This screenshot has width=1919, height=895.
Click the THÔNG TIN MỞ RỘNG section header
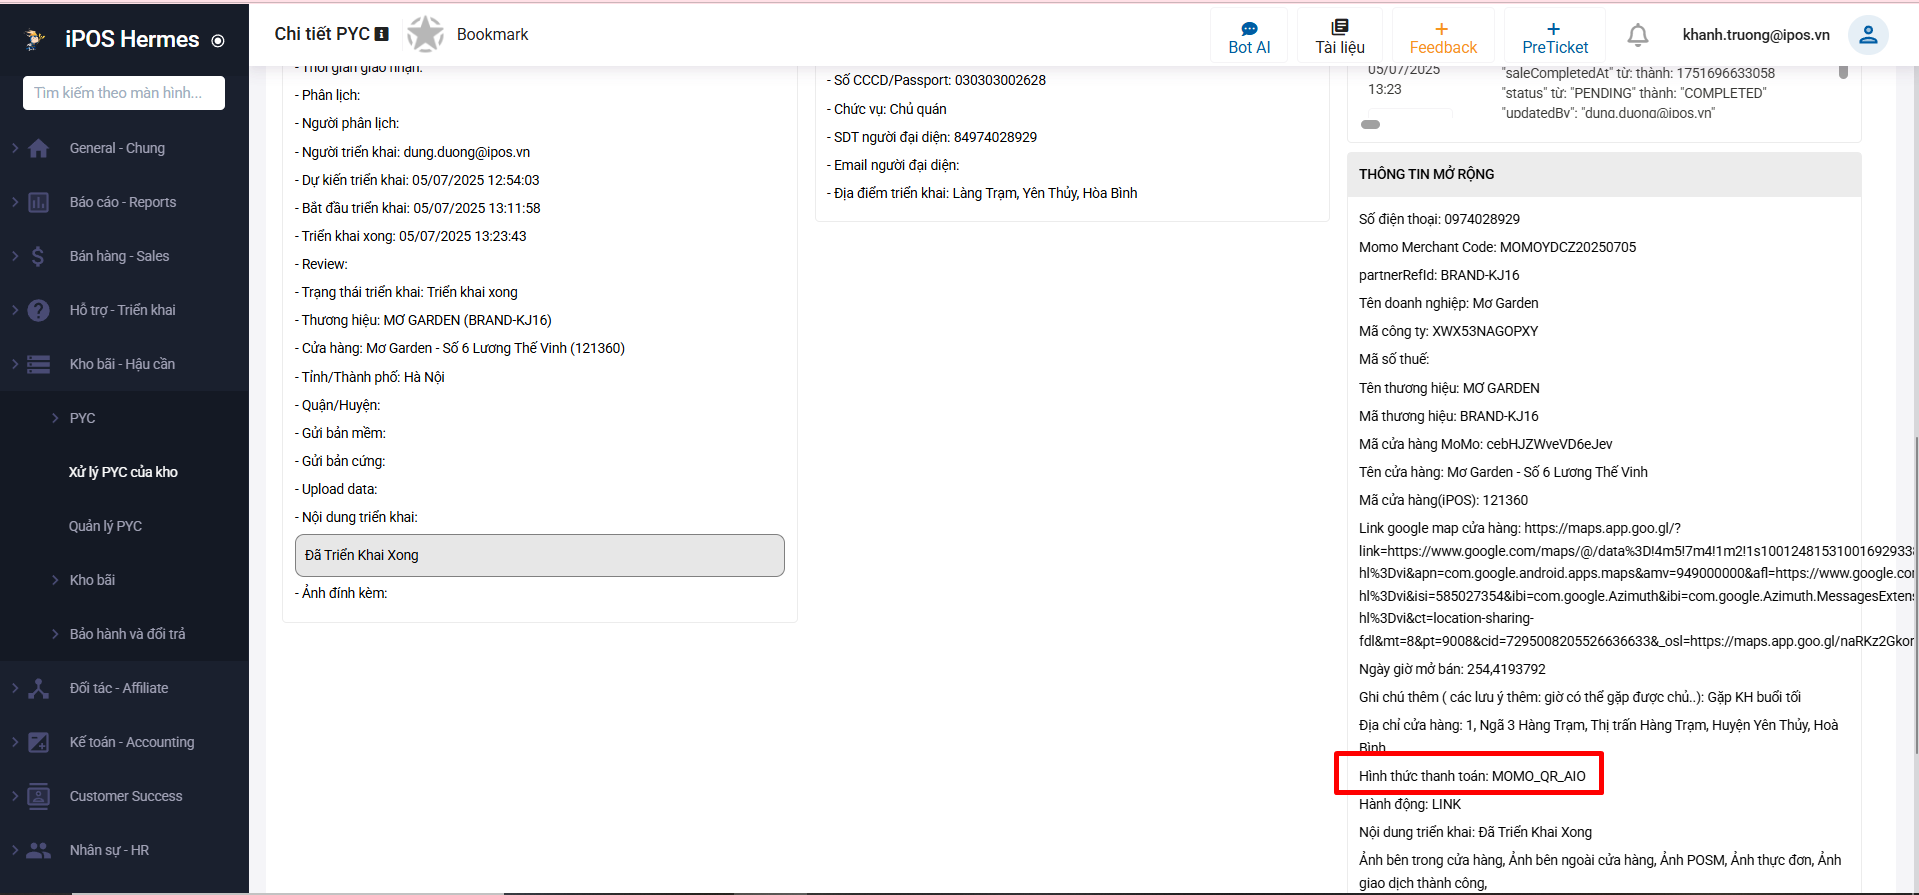1604,174
